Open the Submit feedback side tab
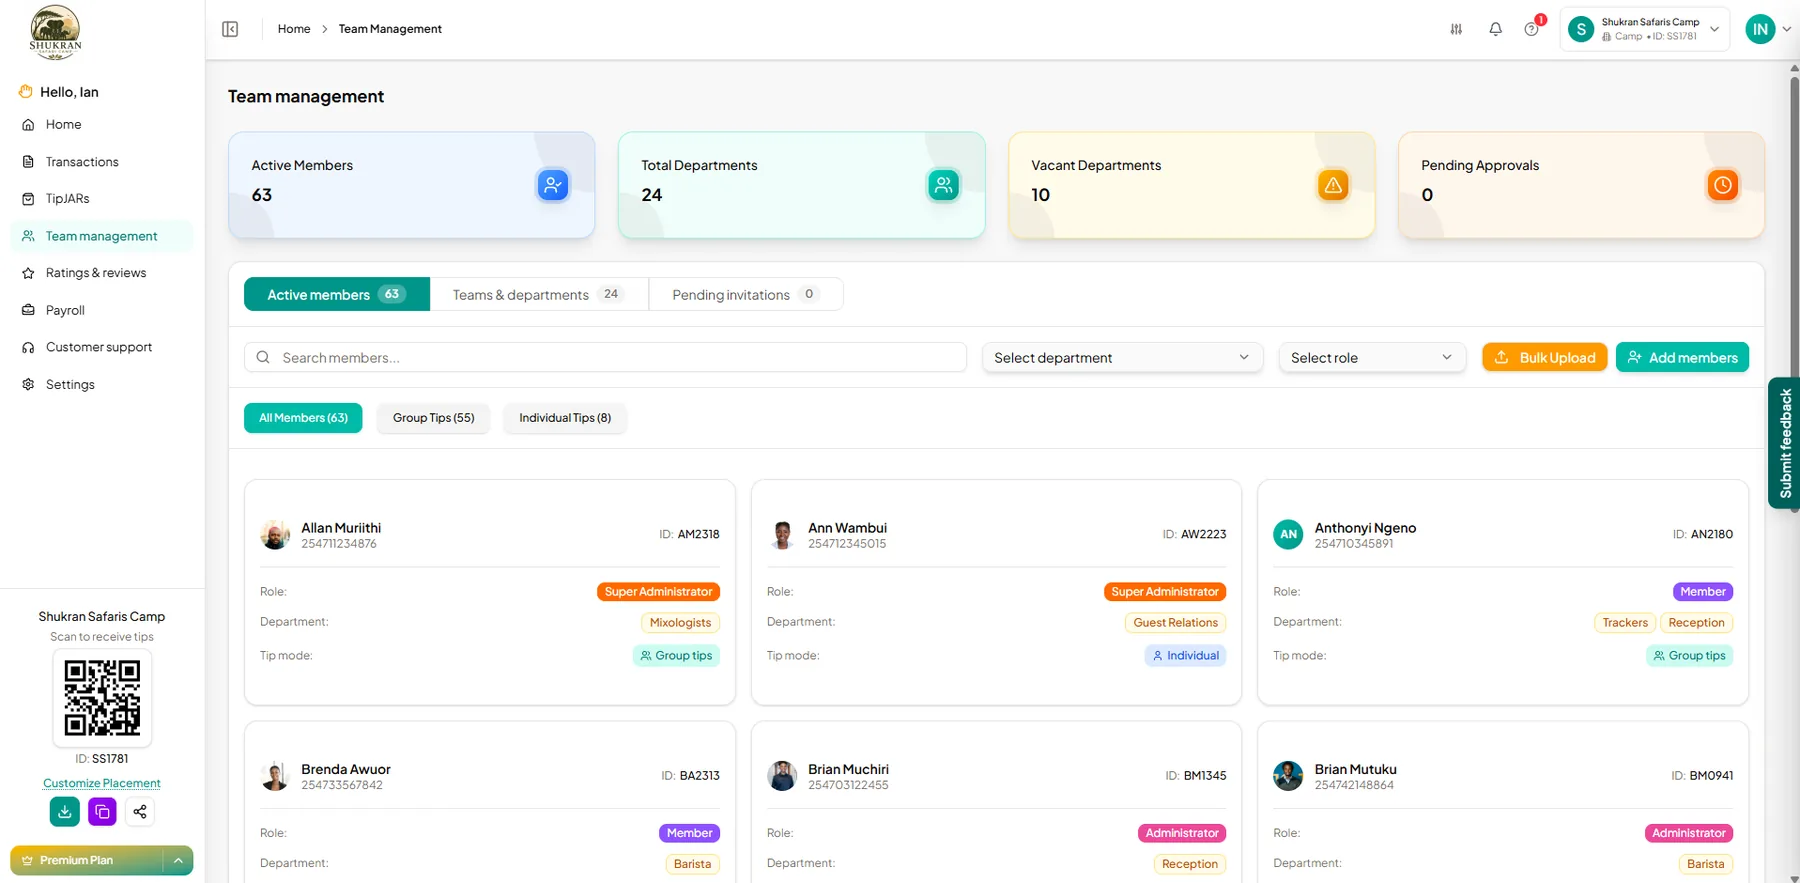 pyautogui.click(x=1785, y=443)
